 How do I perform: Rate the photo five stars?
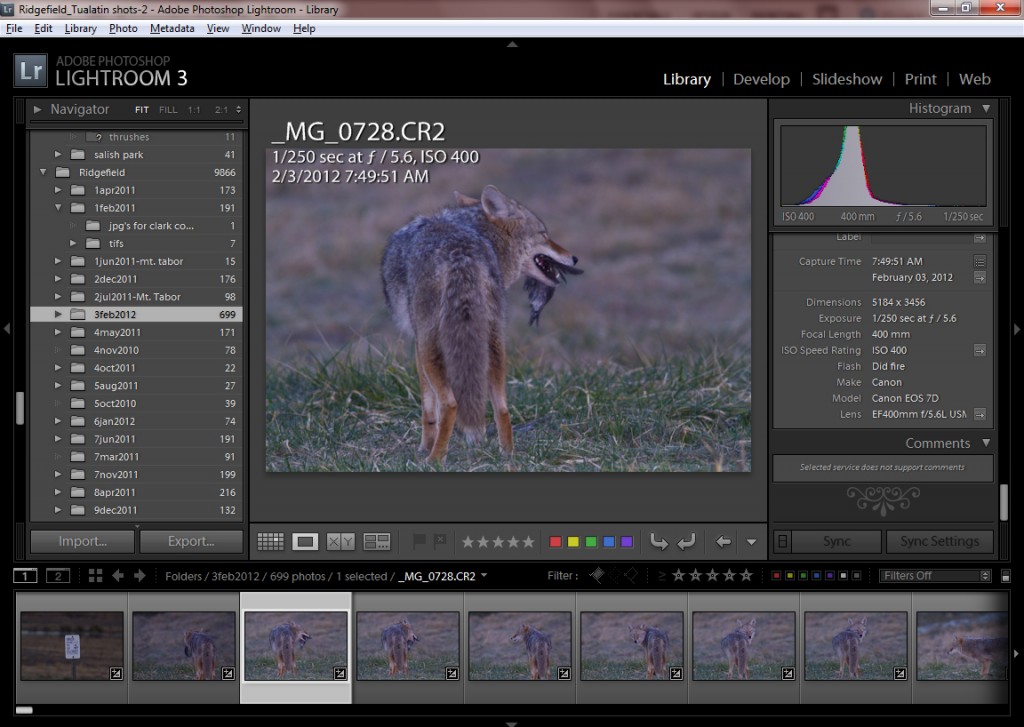pyautogui.click(x=527, y=541)
